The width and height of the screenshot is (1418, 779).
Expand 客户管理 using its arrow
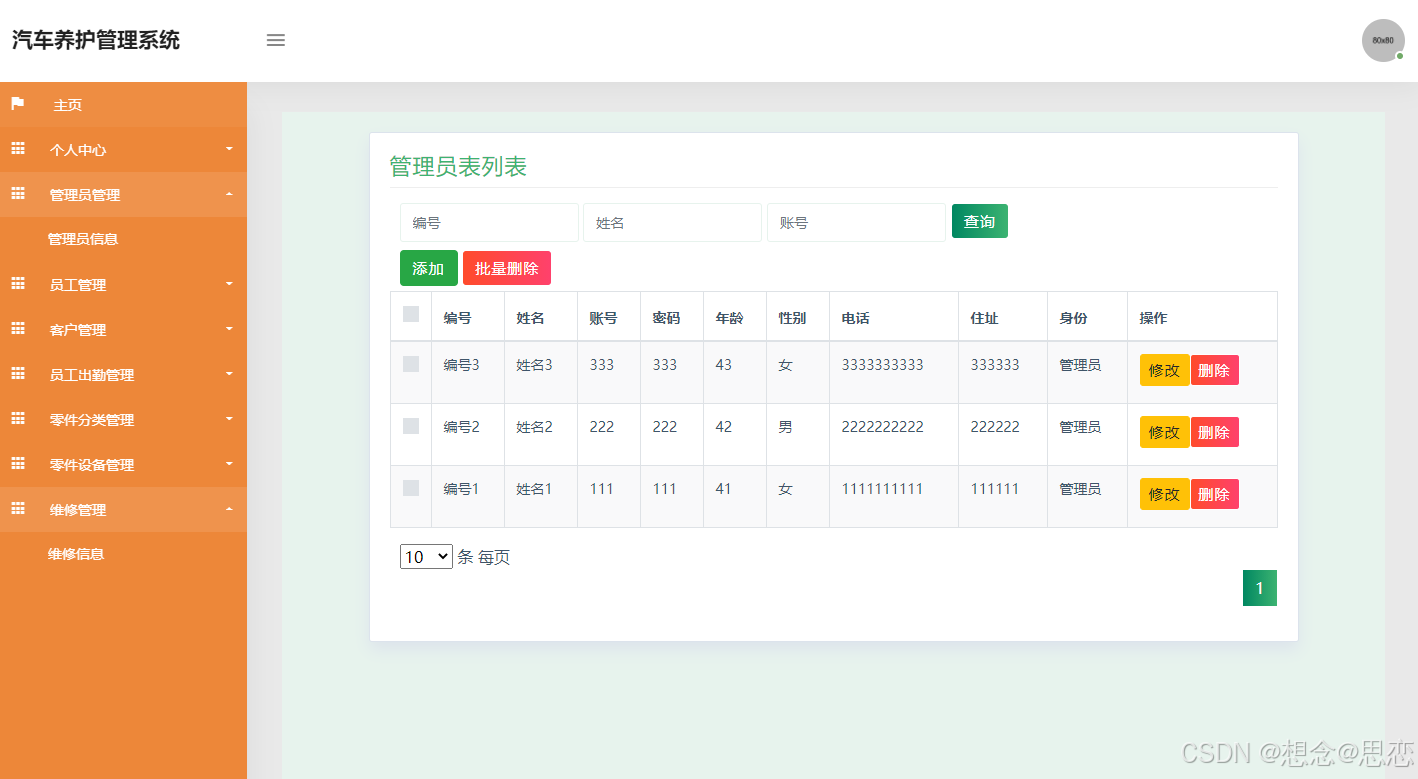point(229,329)
